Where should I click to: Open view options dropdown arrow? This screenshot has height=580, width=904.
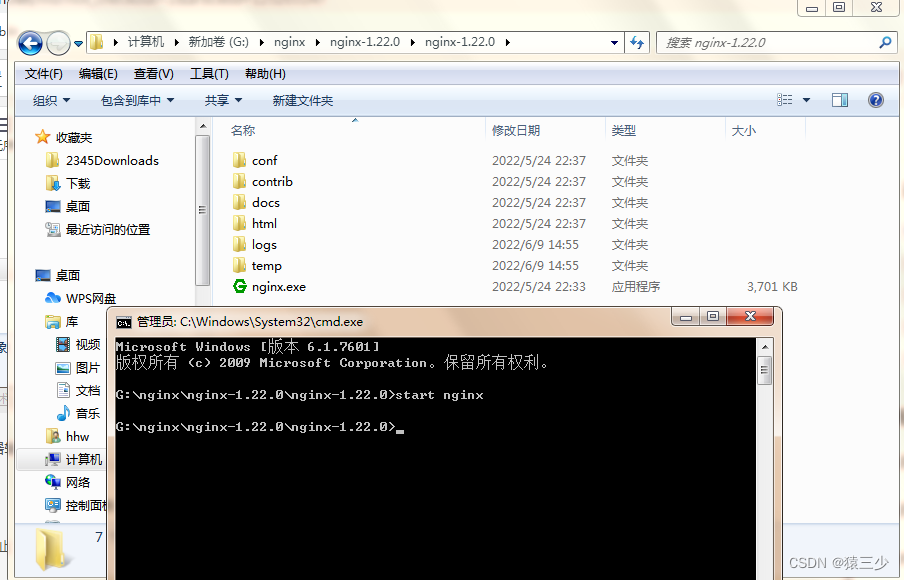(807, 100)
